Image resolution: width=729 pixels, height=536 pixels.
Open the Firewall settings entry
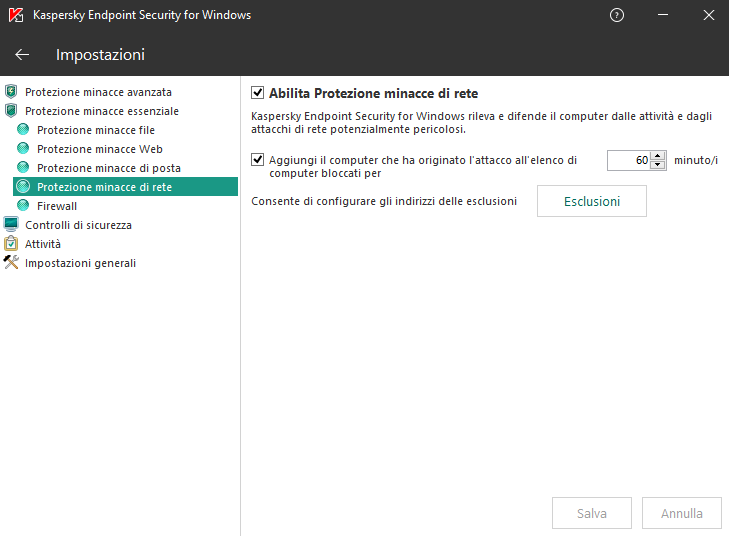57,206
